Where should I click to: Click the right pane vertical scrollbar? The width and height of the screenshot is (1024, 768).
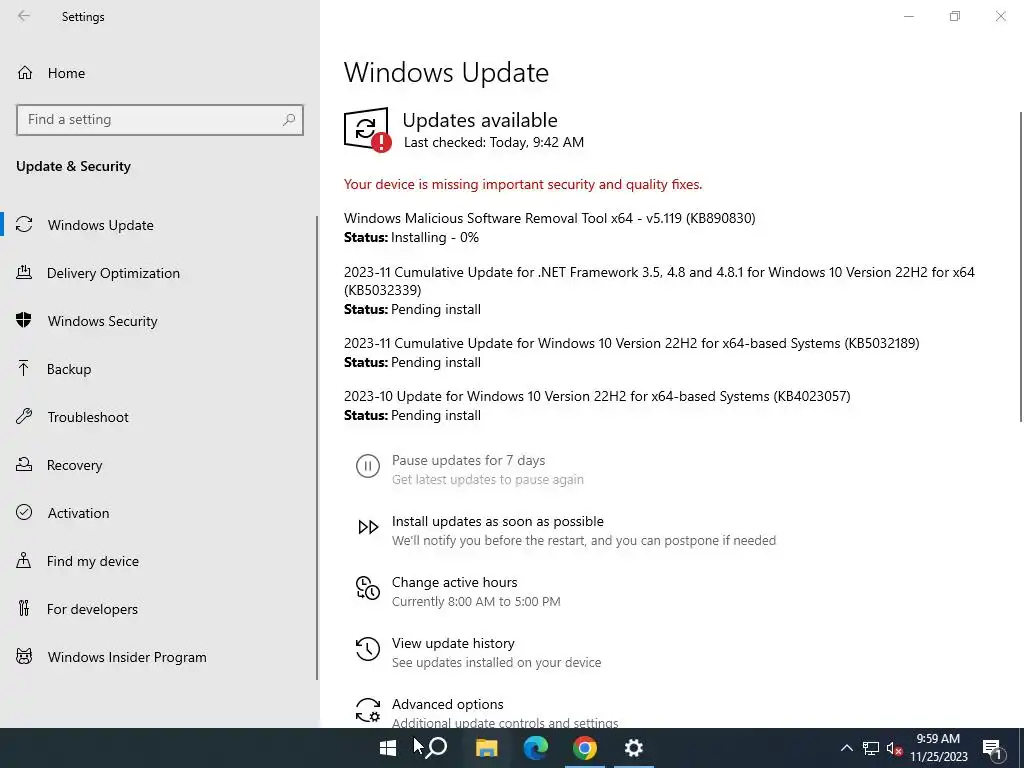pos(1021,266)
